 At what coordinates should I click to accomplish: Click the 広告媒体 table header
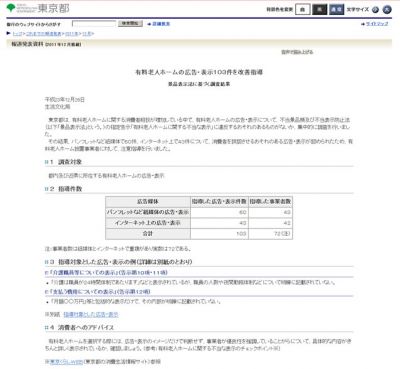point(148,202)
